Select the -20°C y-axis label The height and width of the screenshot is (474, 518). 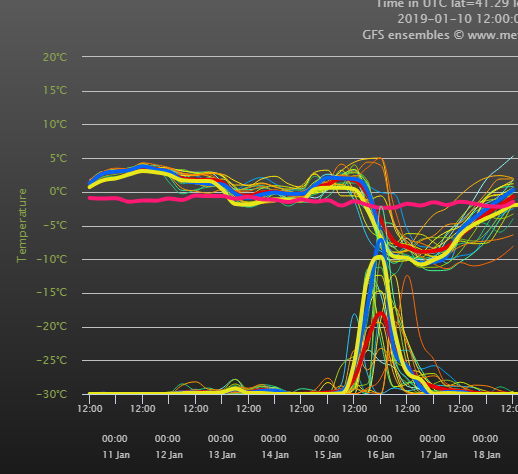point(52,326)
